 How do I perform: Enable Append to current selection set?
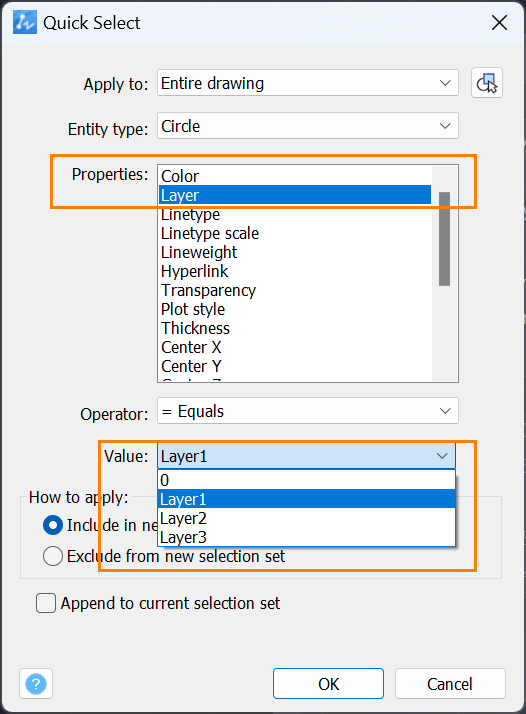46,603
